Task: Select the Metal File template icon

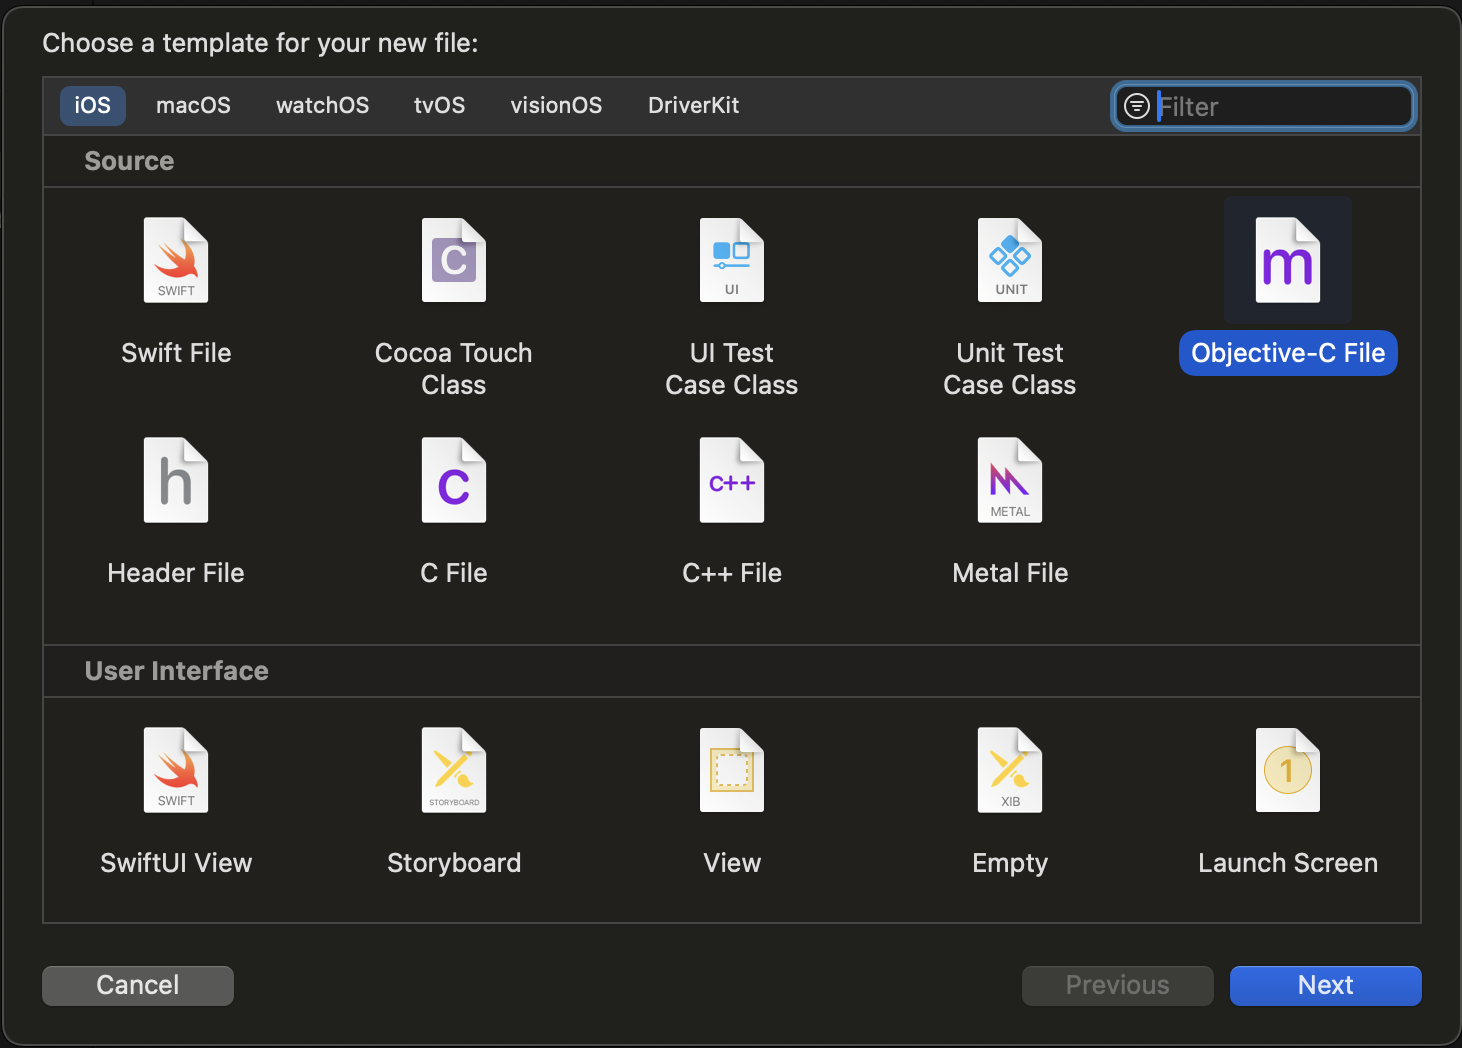Action: [x=1010, y=480]
